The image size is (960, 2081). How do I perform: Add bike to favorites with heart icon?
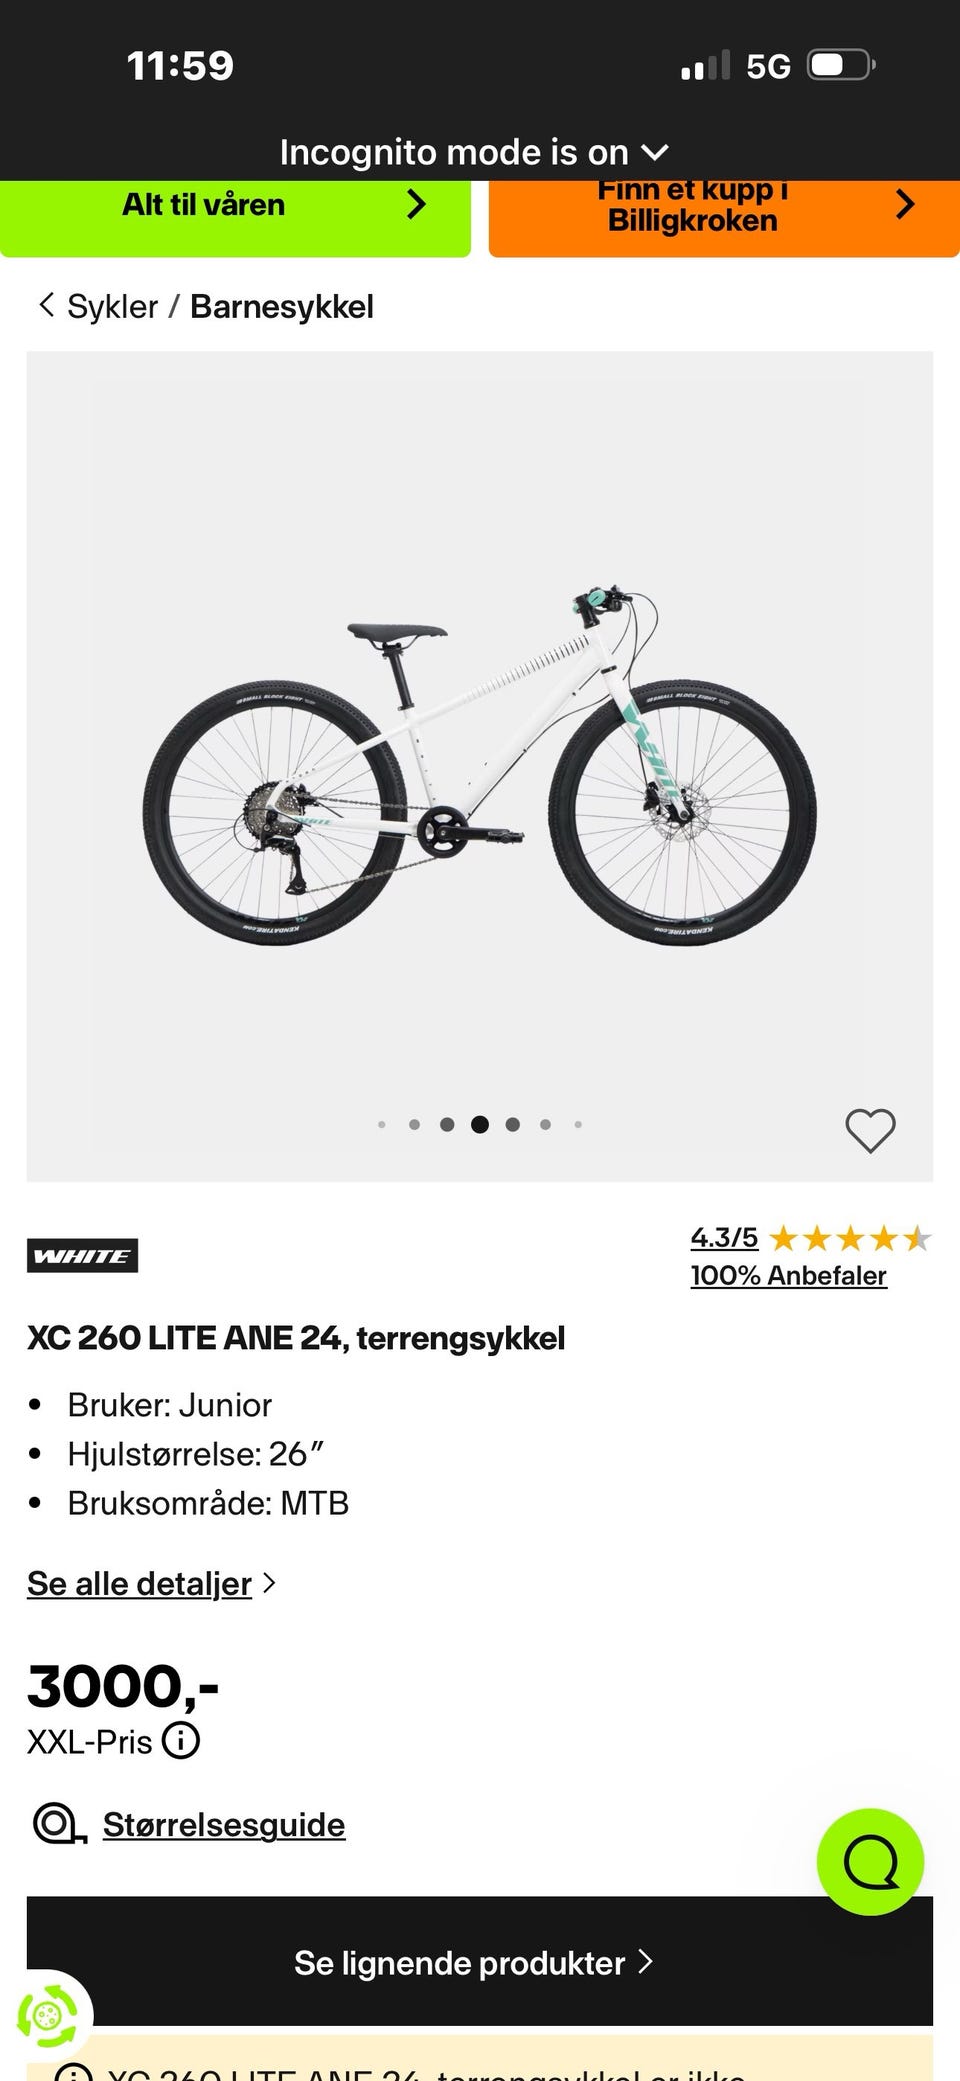[x=870, y=1130]
